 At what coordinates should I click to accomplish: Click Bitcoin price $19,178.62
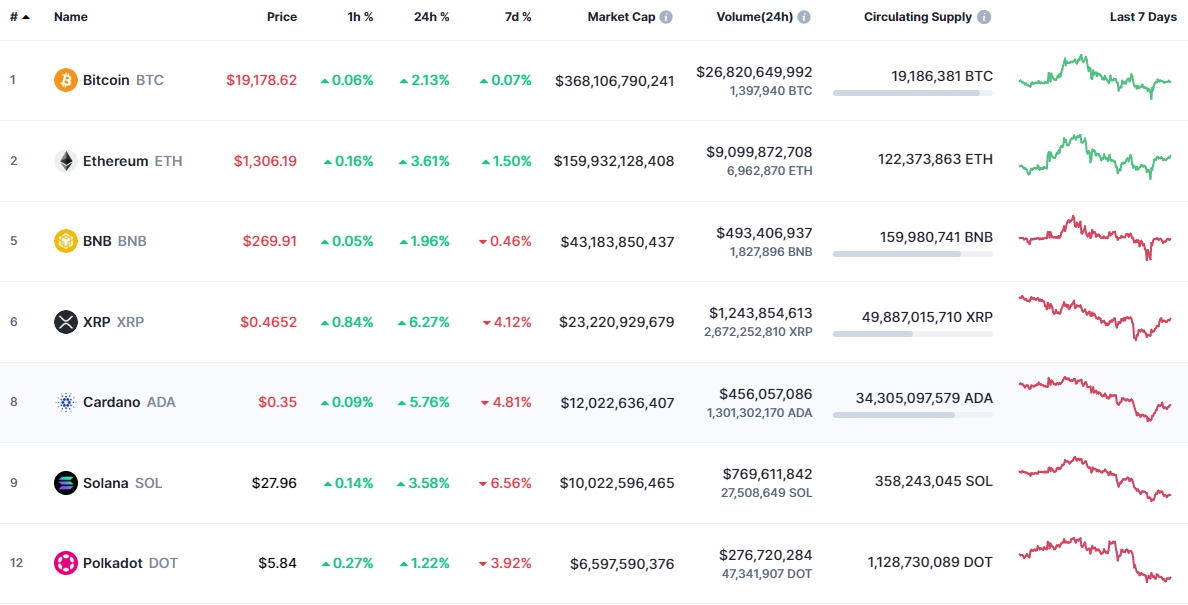pyautogui.click(x=261, y=80)
